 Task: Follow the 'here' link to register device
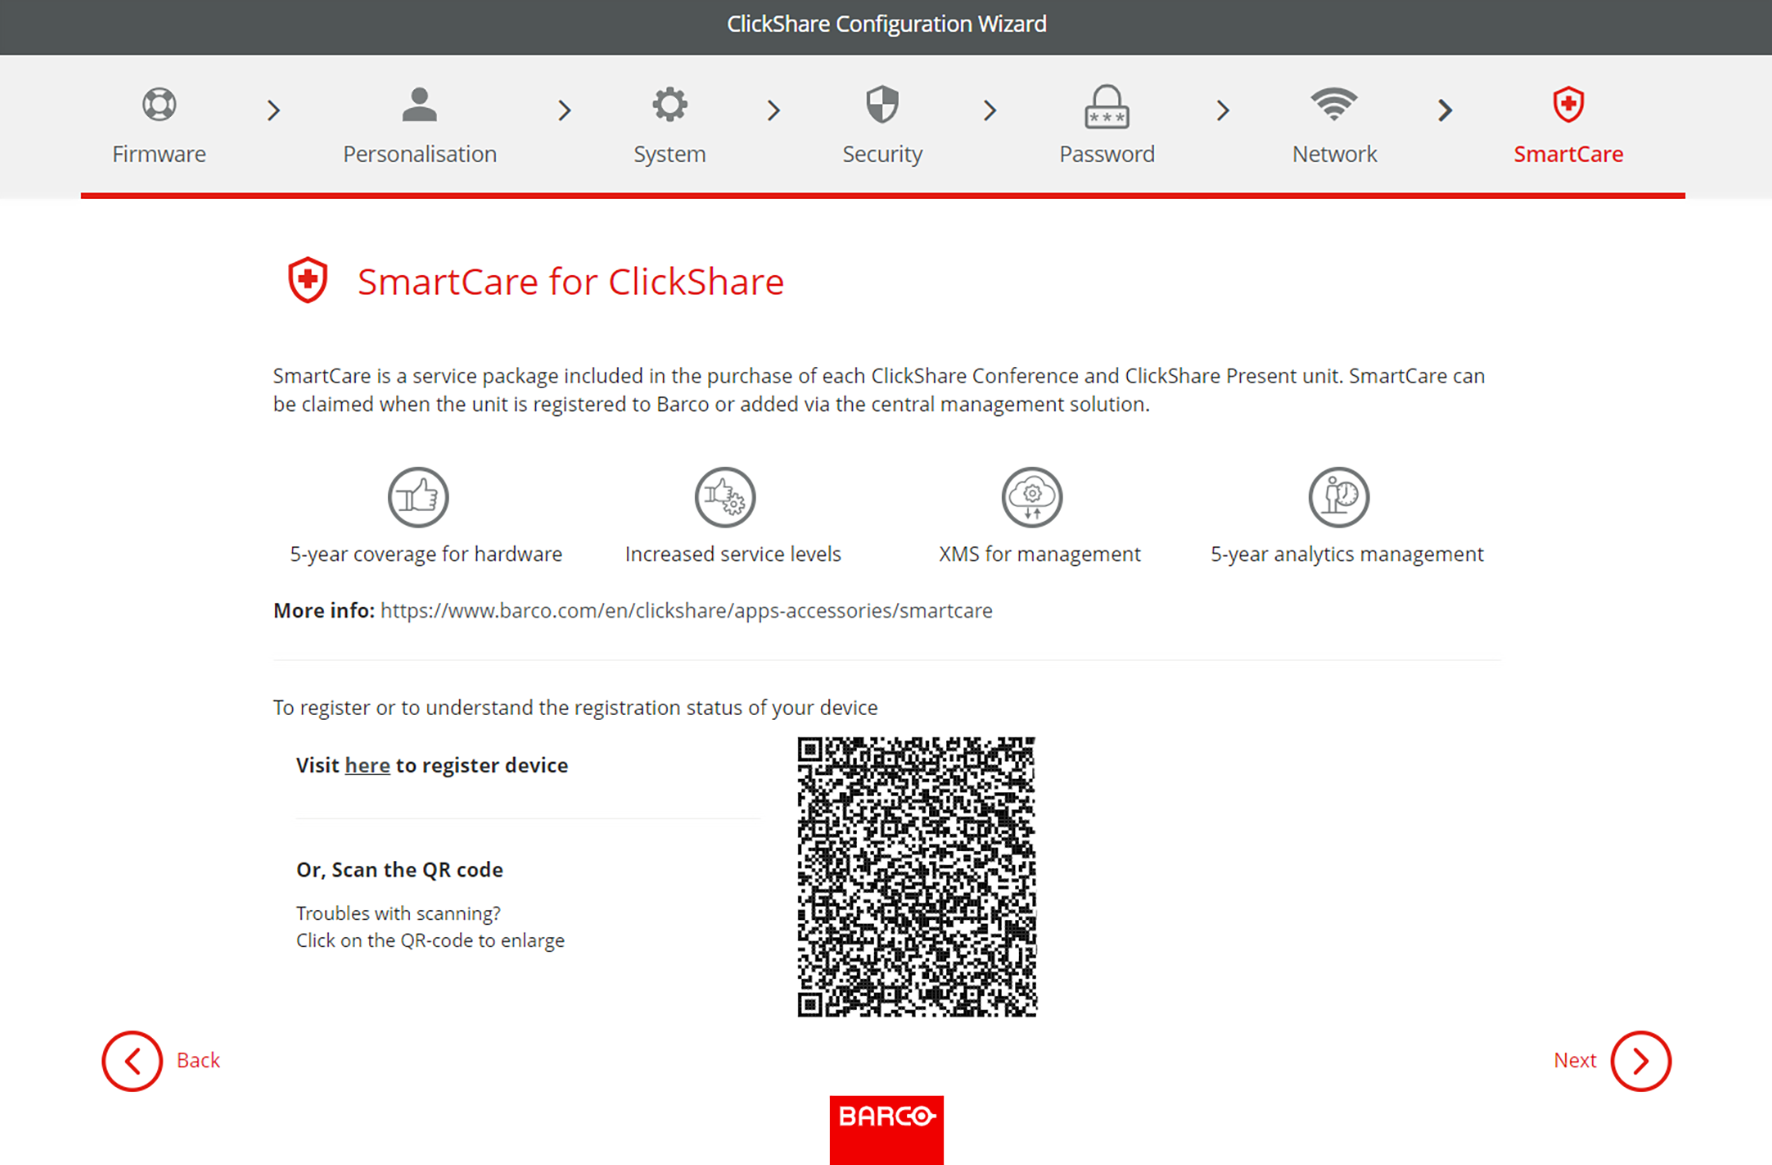tap(367, 765)
